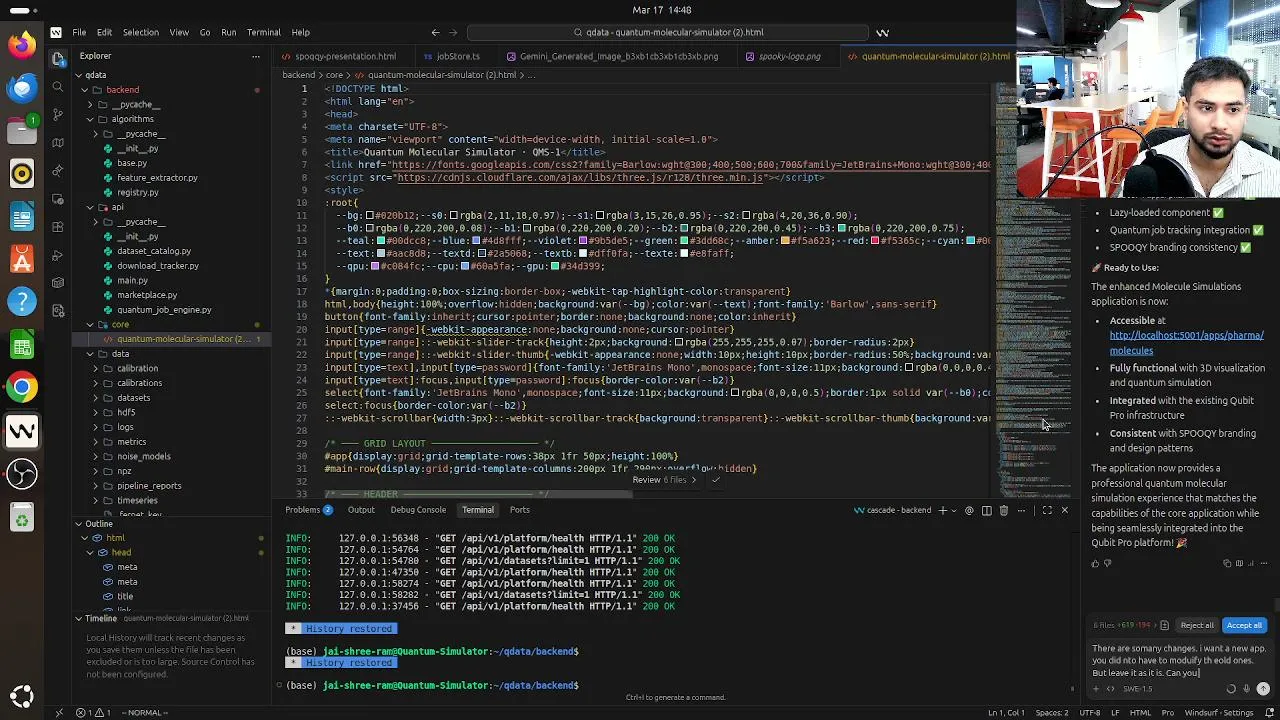
Task: Open the Google Fonts URL in code
Action: point(690,164)
